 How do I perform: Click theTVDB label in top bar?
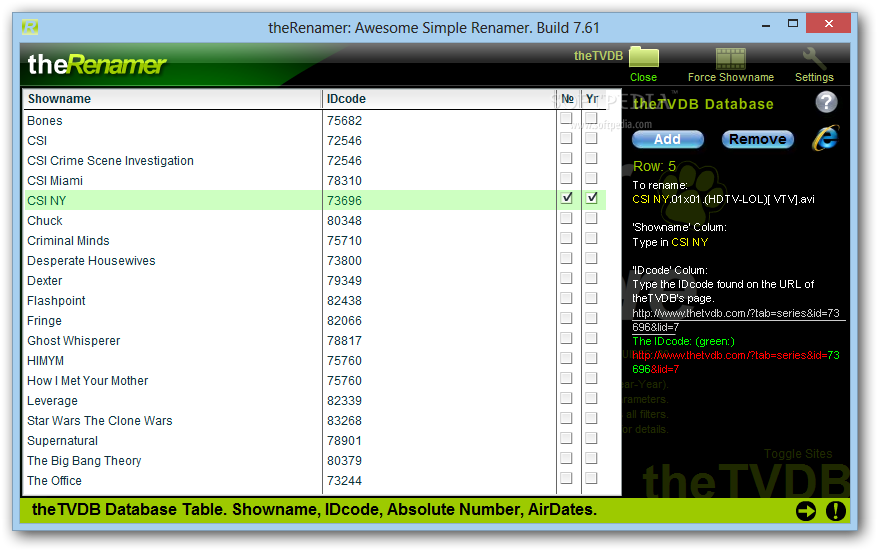coord(598,55)
